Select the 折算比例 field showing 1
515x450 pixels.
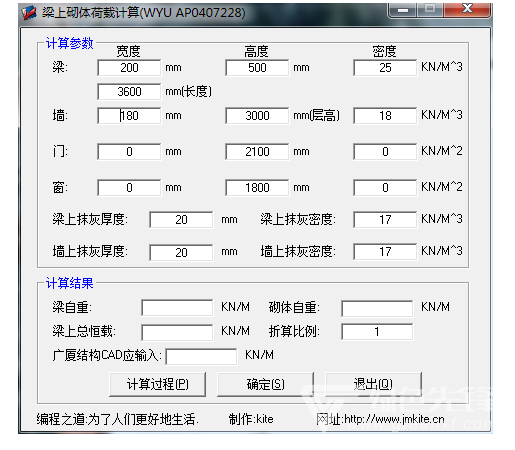point(377,332)
